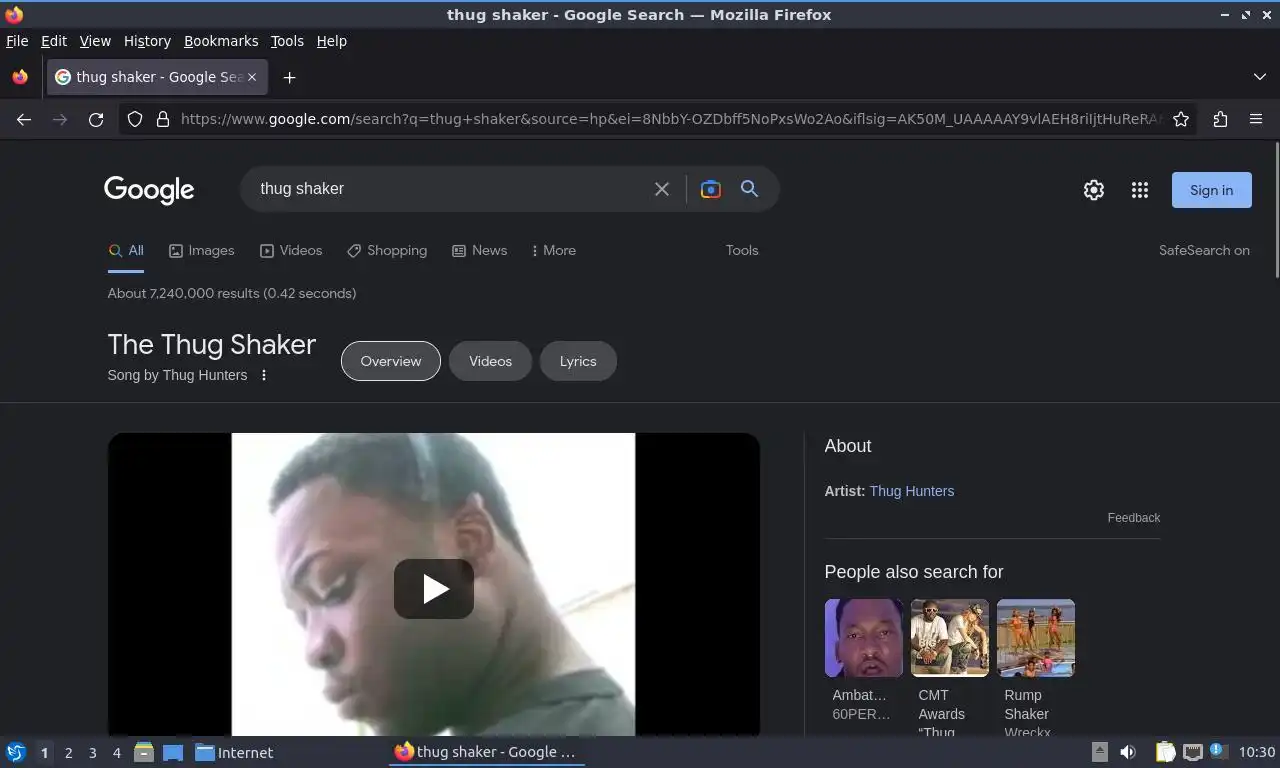This screenshot has width=1280, height=768.
Task: Open the File menu
Action: (17, 41)
